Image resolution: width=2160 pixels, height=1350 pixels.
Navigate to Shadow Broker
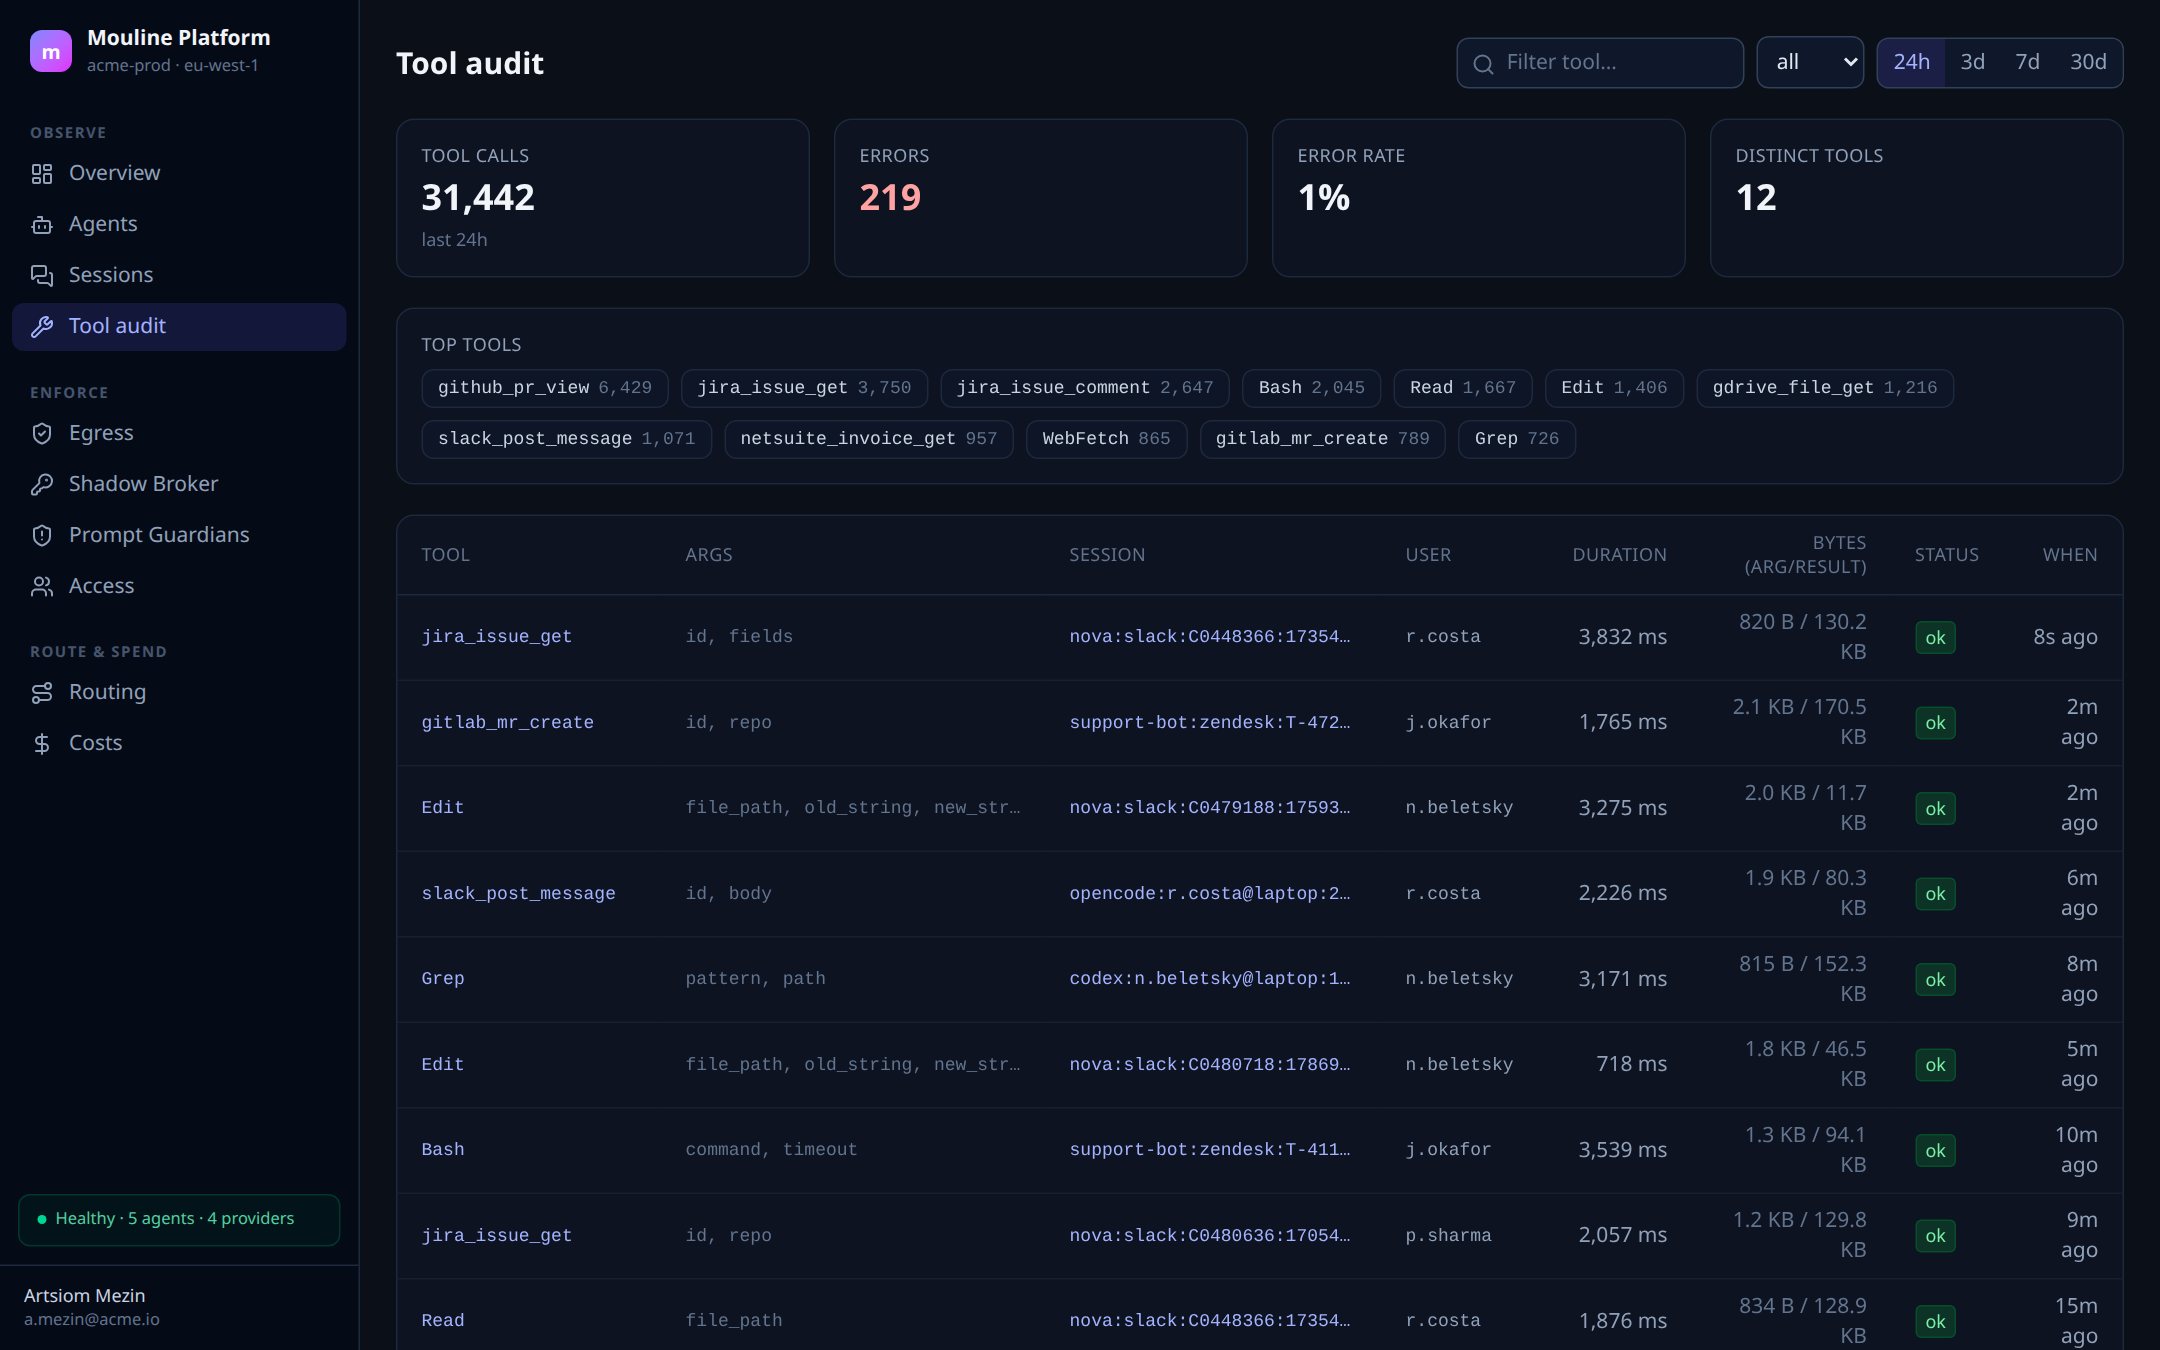click(179, 484)
